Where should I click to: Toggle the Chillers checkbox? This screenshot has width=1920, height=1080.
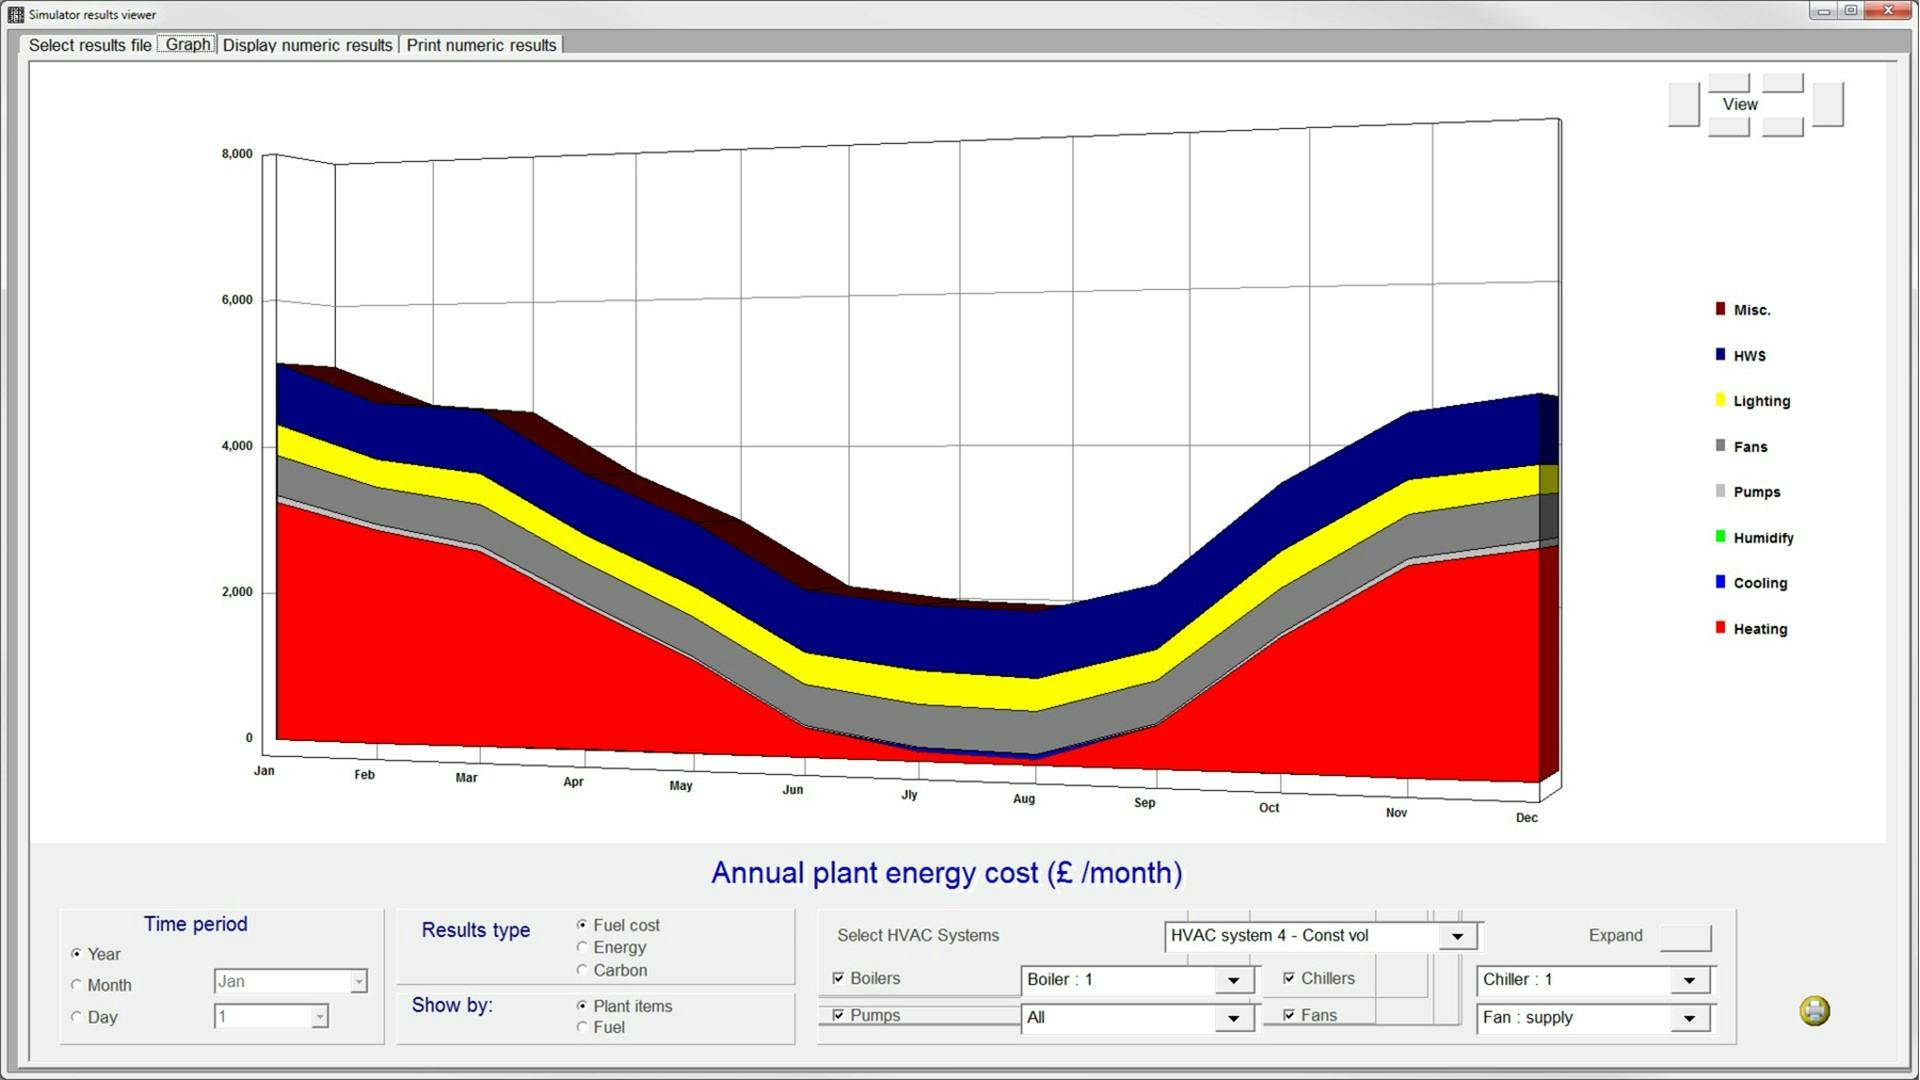pos(1289,978)
